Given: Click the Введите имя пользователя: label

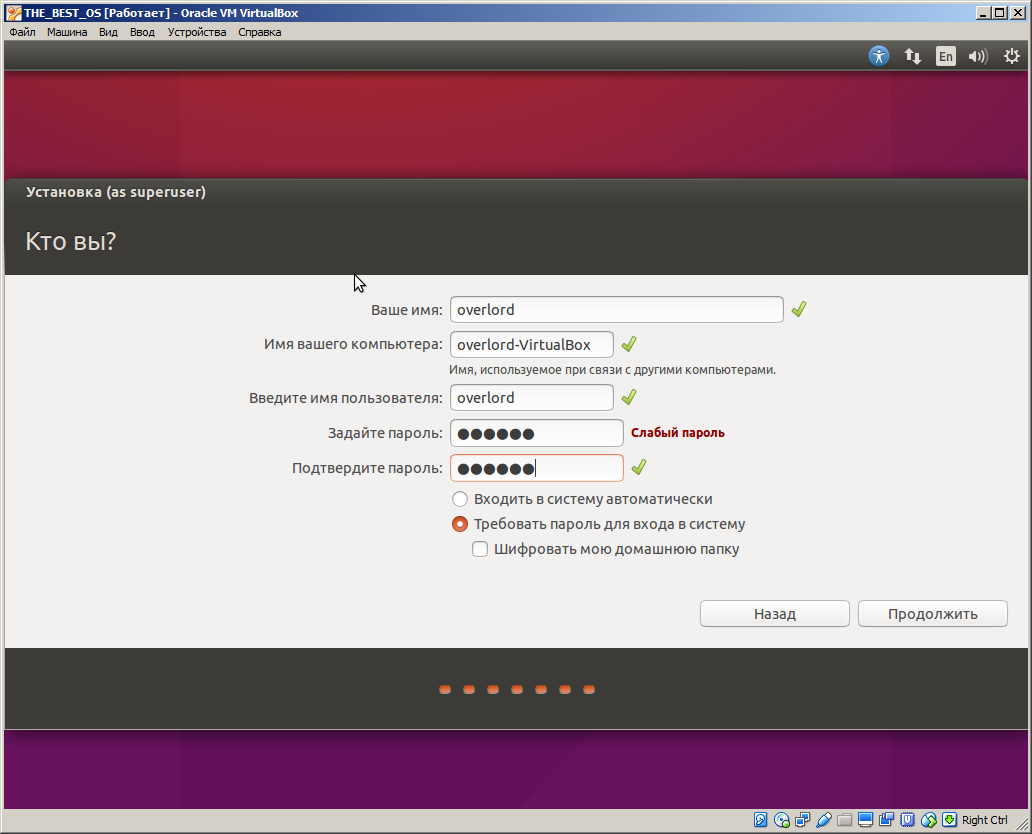Looking at the screenshot, I should click(x=346, y=398).
